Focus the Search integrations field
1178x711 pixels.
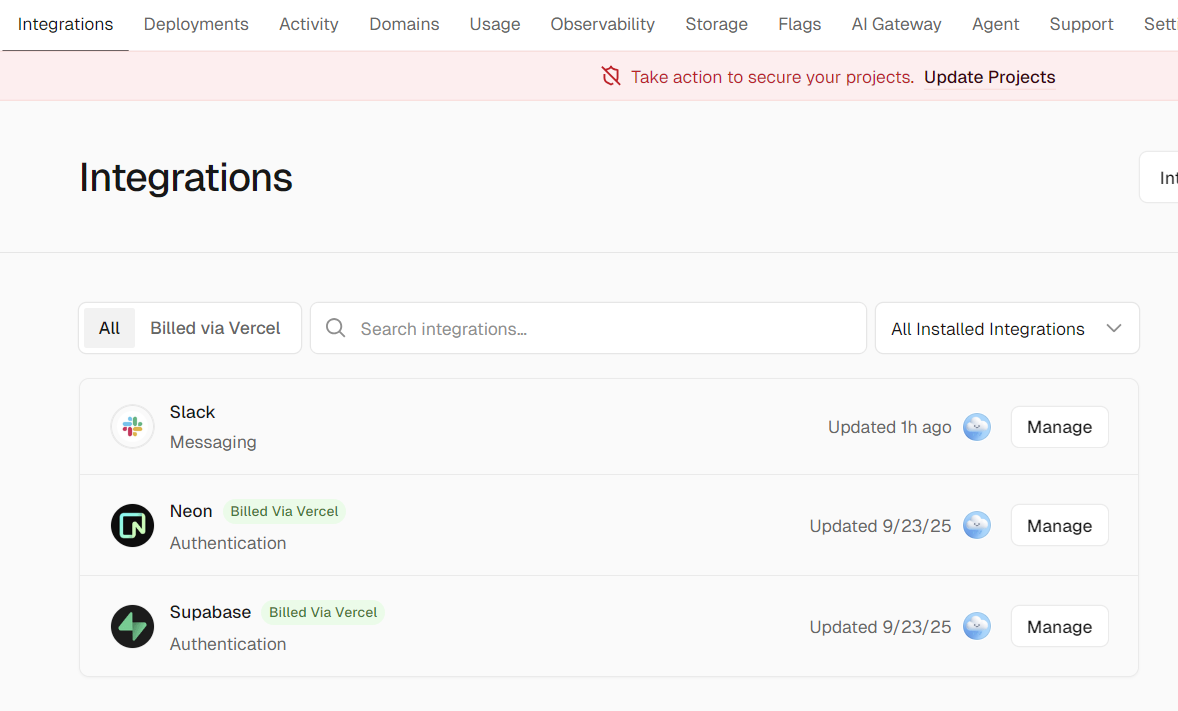pos(588,328)
